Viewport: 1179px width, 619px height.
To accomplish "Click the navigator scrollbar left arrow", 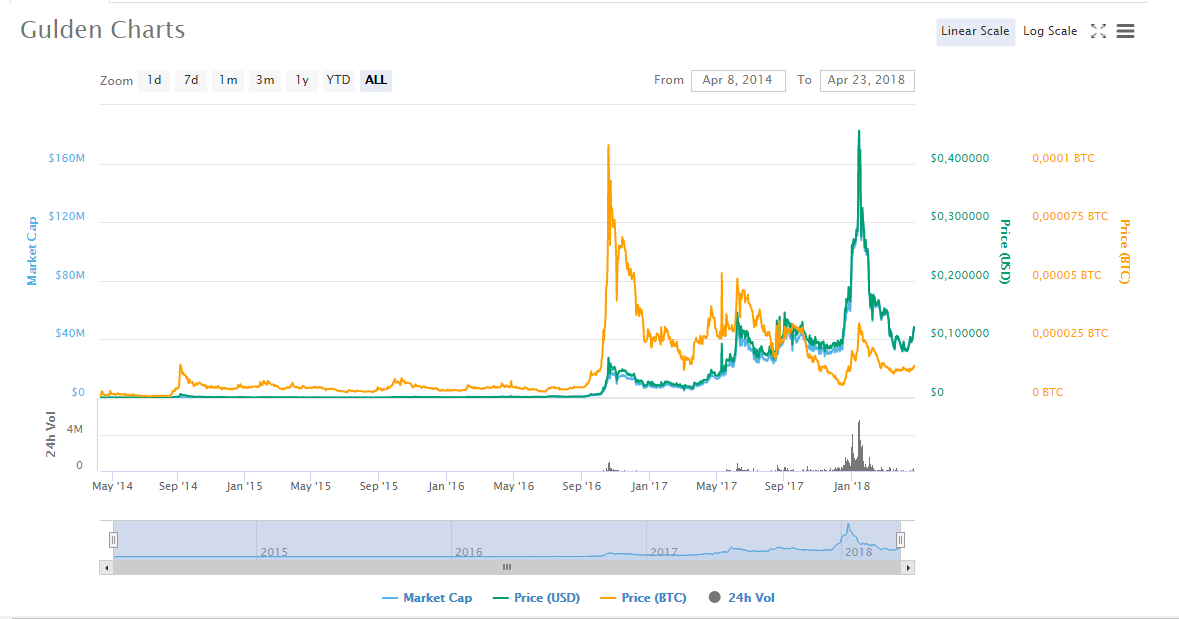I will click(x=106, y=568).
